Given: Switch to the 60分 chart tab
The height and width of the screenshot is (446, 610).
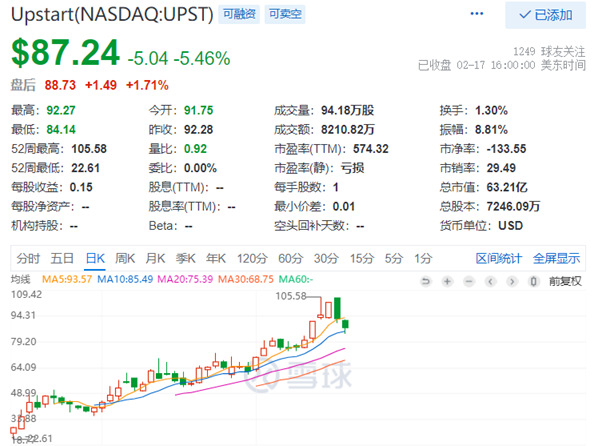Looking at the screenshot, I should click(291, 258).
